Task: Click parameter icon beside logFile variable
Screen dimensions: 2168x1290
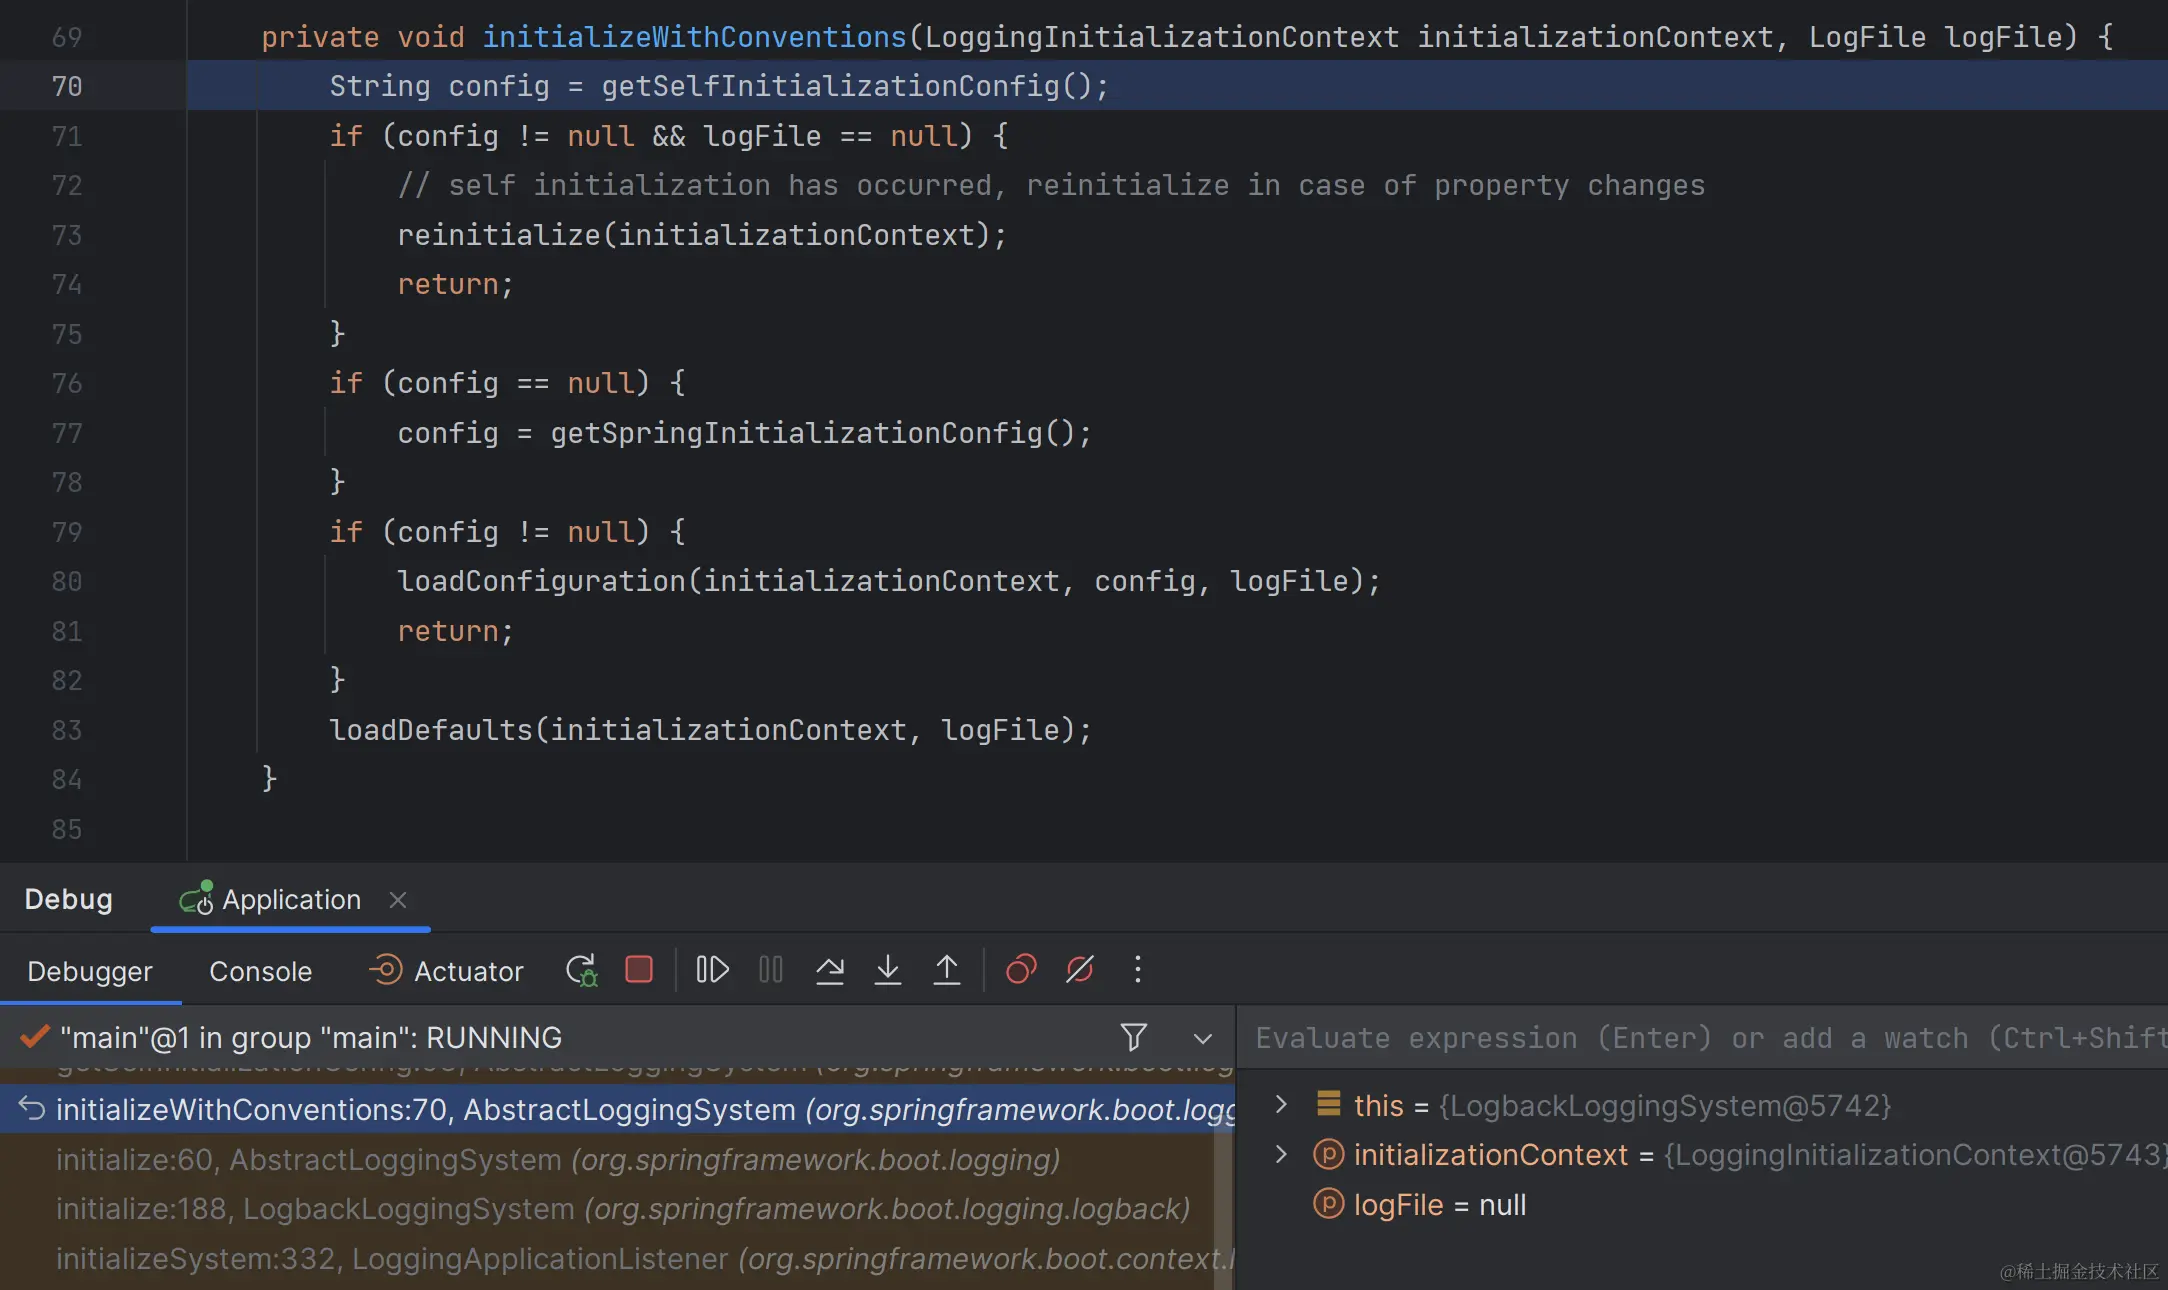Action: [x=1328, y=1203]
